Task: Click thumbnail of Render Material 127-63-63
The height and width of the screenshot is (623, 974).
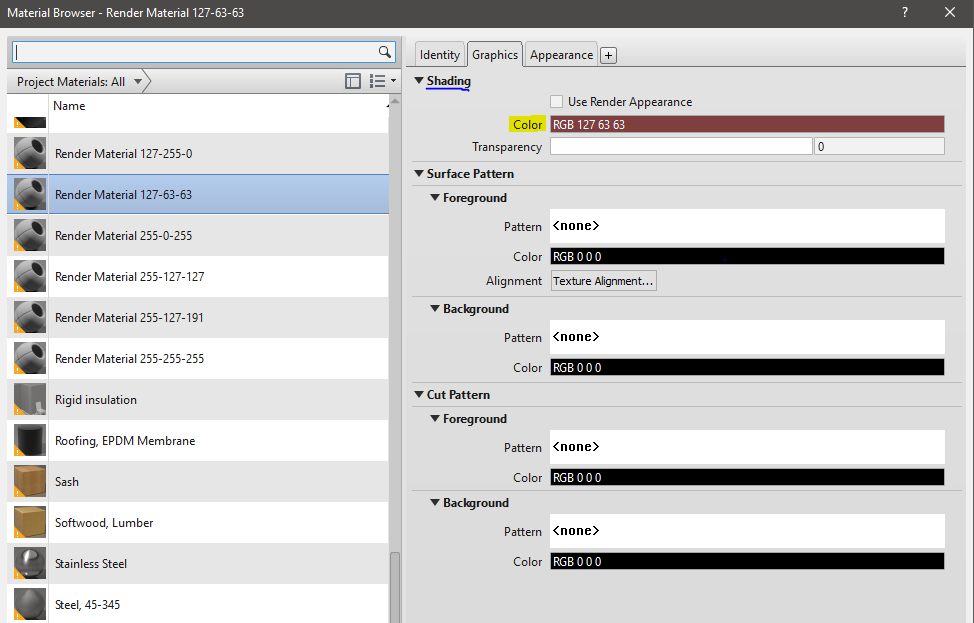Action: (x=30, y=194)
